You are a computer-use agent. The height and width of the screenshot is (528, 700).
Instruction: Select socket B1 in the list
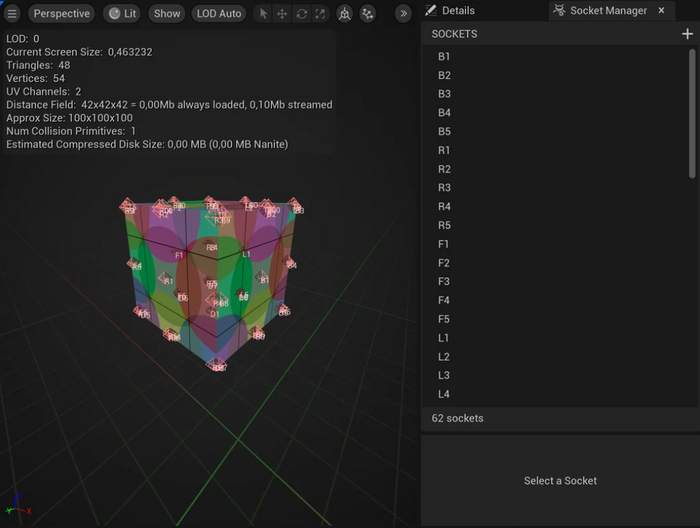pos(444,57)
